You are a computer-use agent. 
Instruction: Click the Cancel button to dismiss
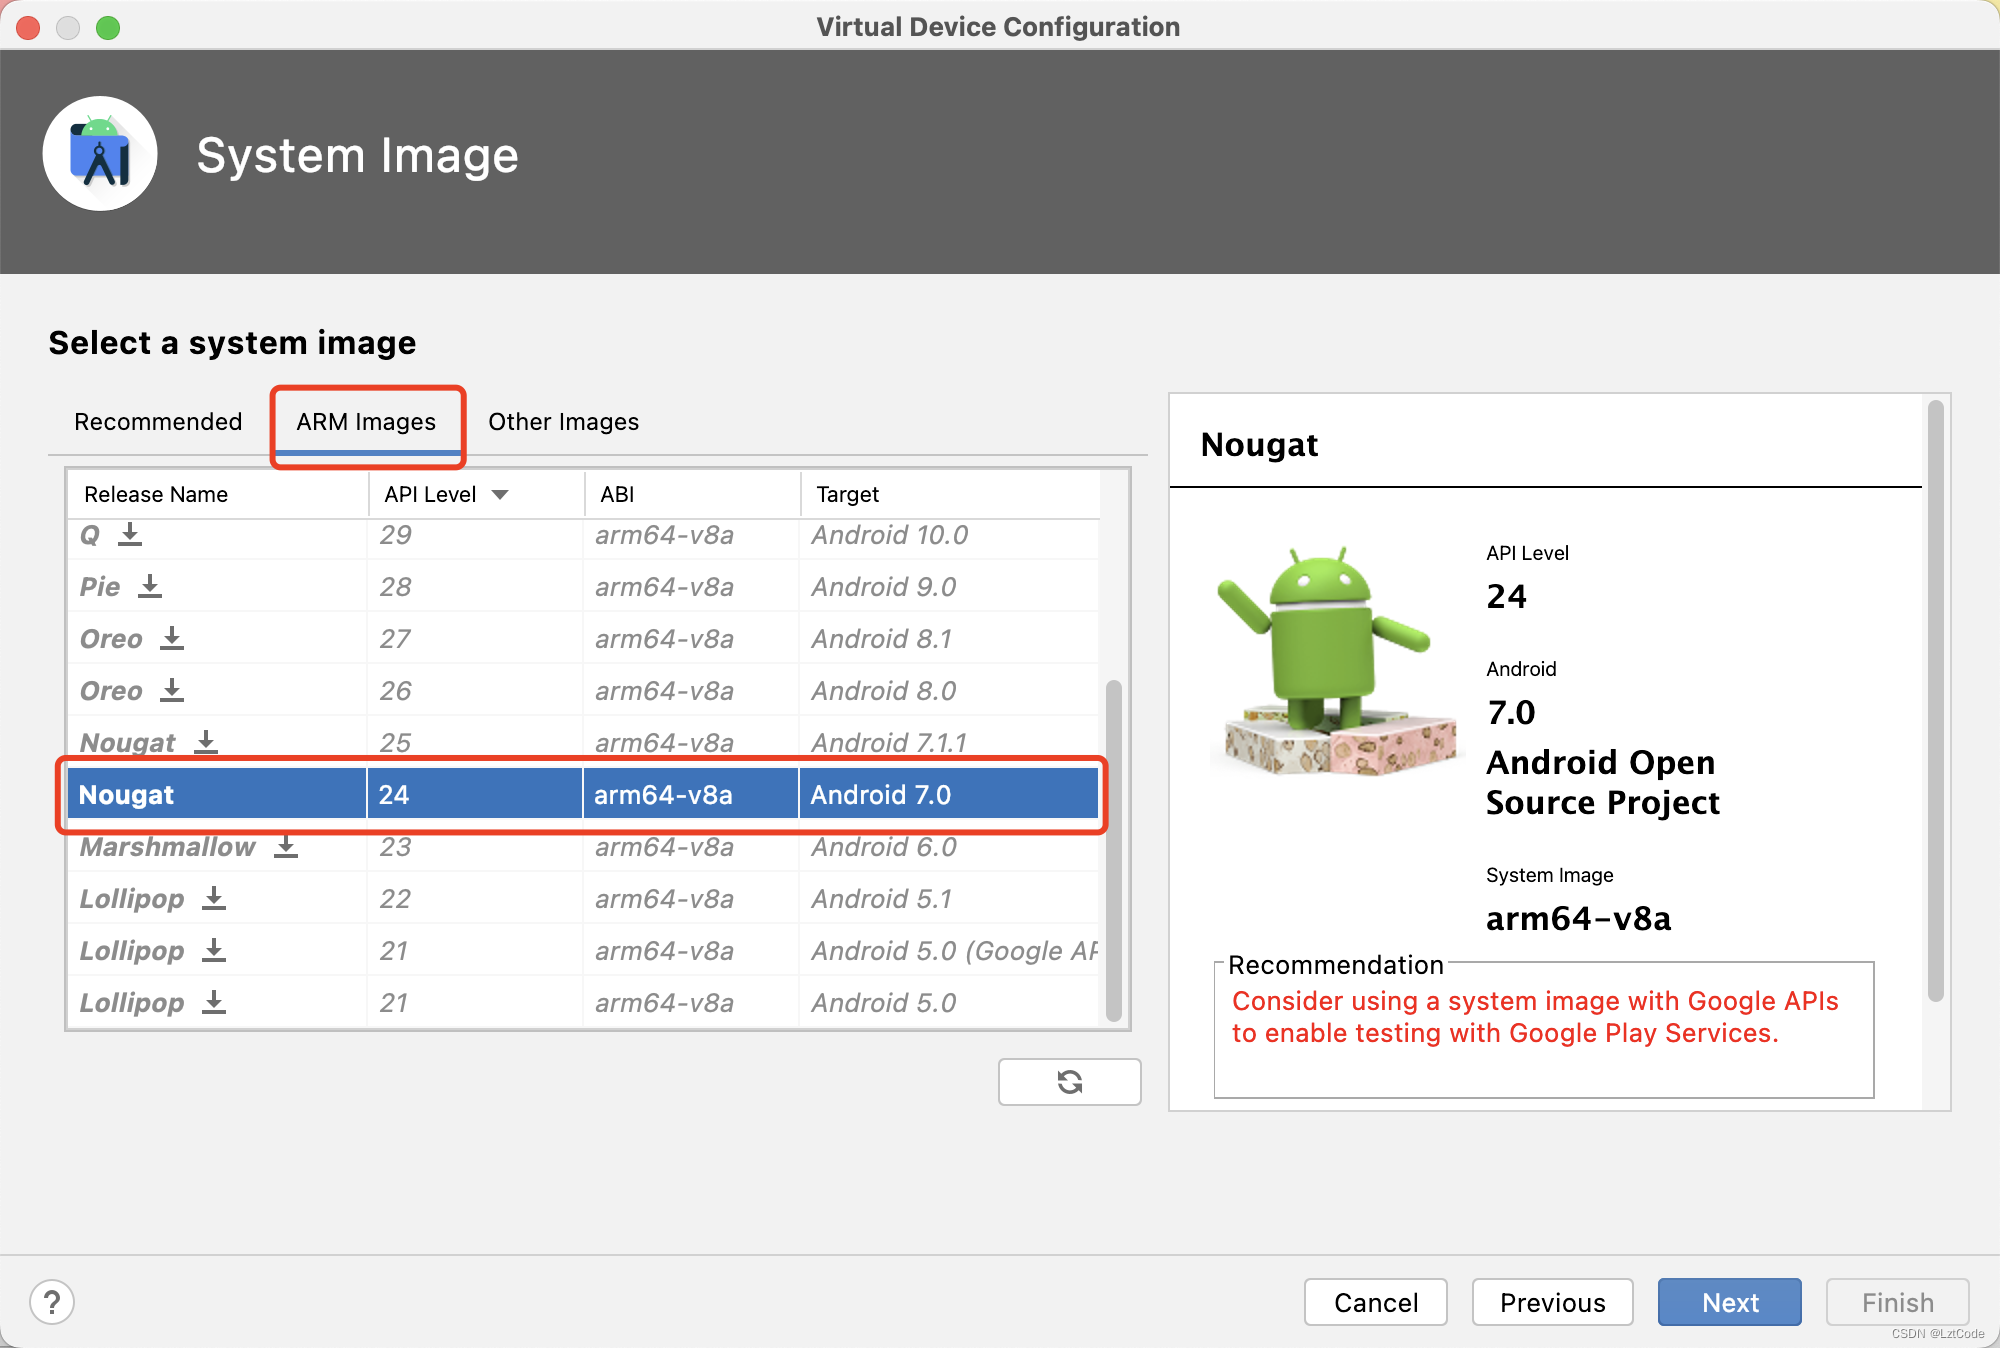1371,1303
